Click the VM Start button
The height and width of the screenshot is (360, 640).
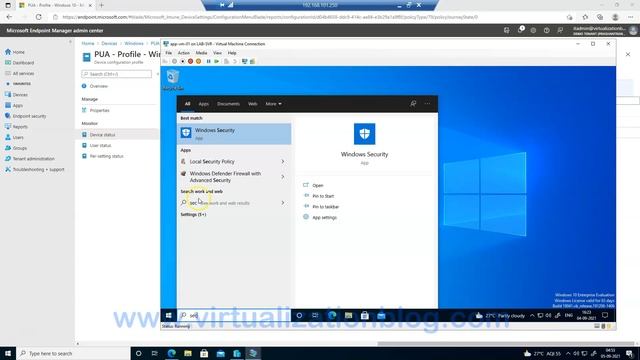click(169, 316)
